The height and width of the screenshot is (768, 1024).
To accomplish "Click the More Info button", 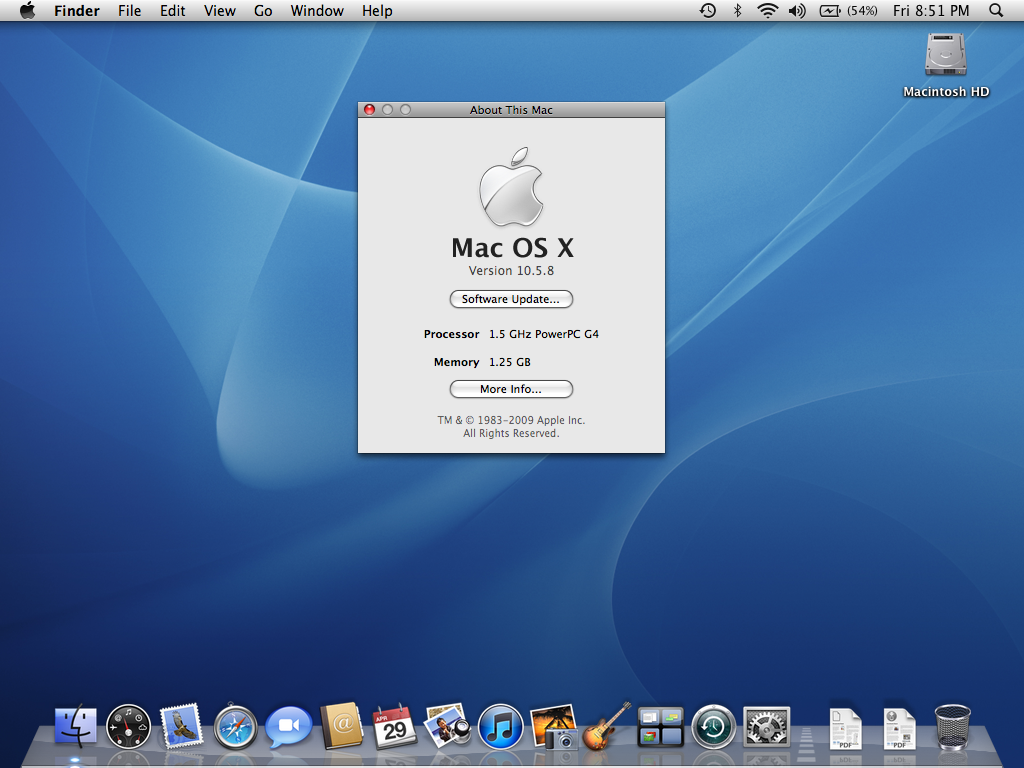I will (511, 389).
